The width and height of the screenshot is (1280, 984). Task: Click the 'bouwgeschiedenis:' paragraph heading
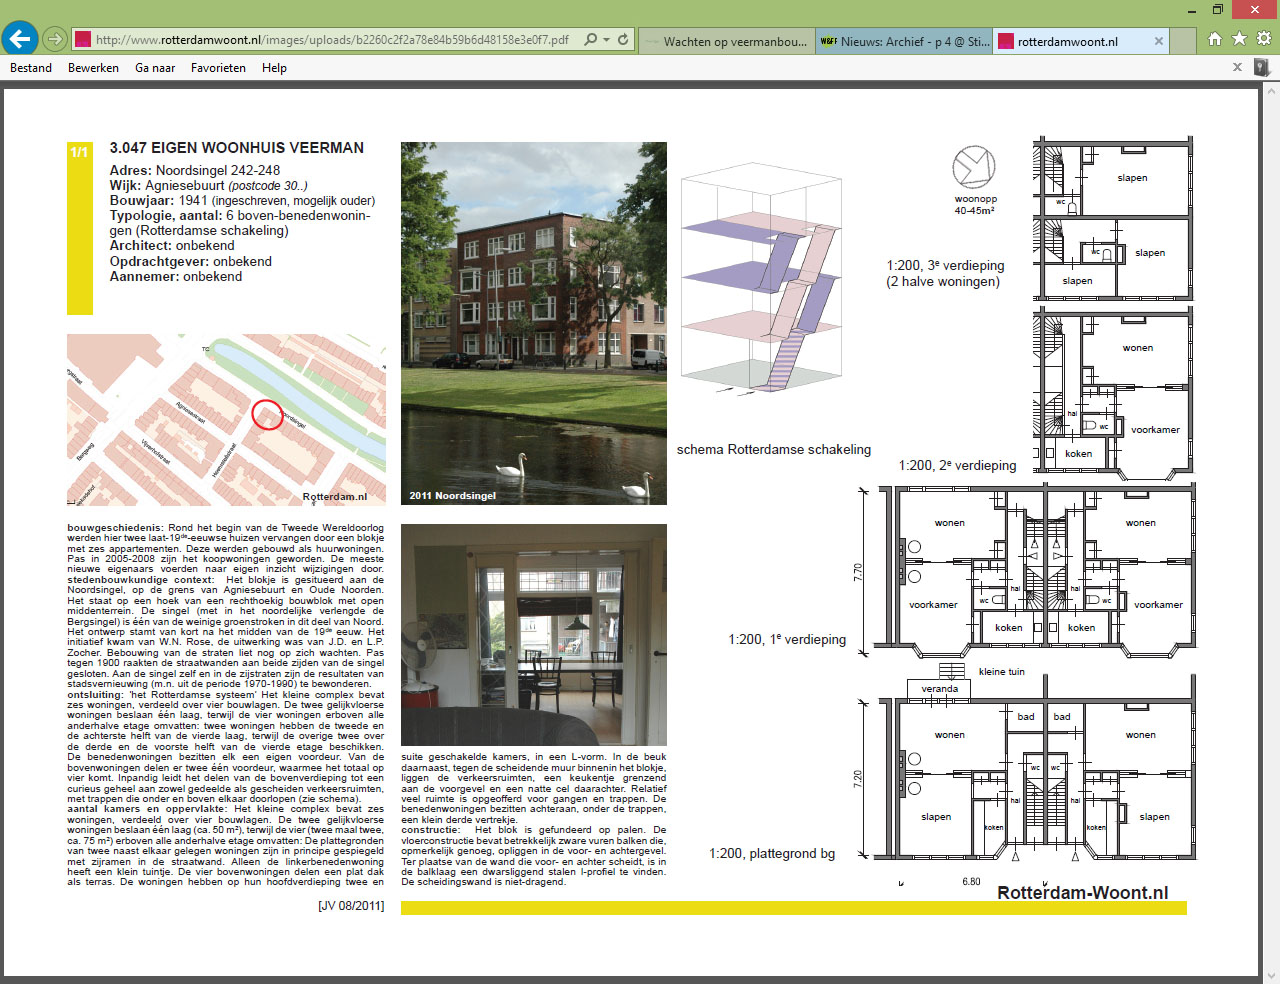point(115,528)
